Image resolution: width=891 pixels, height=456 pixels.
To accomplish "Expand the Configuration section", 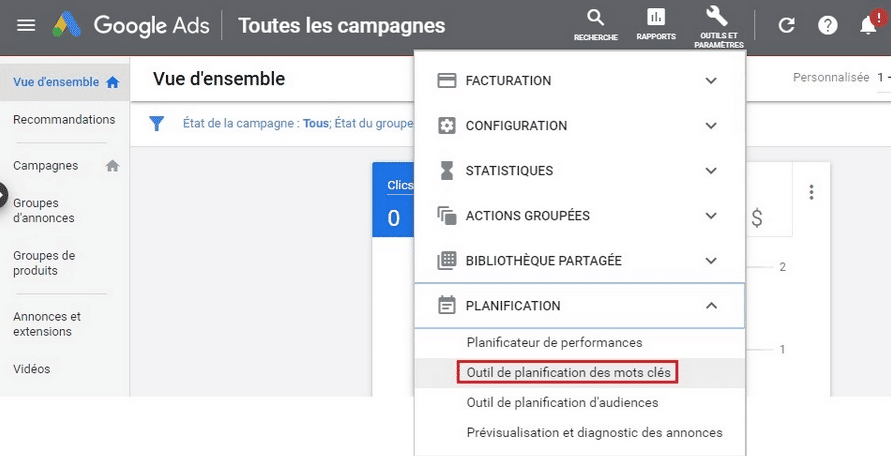I will pos(711,126).
